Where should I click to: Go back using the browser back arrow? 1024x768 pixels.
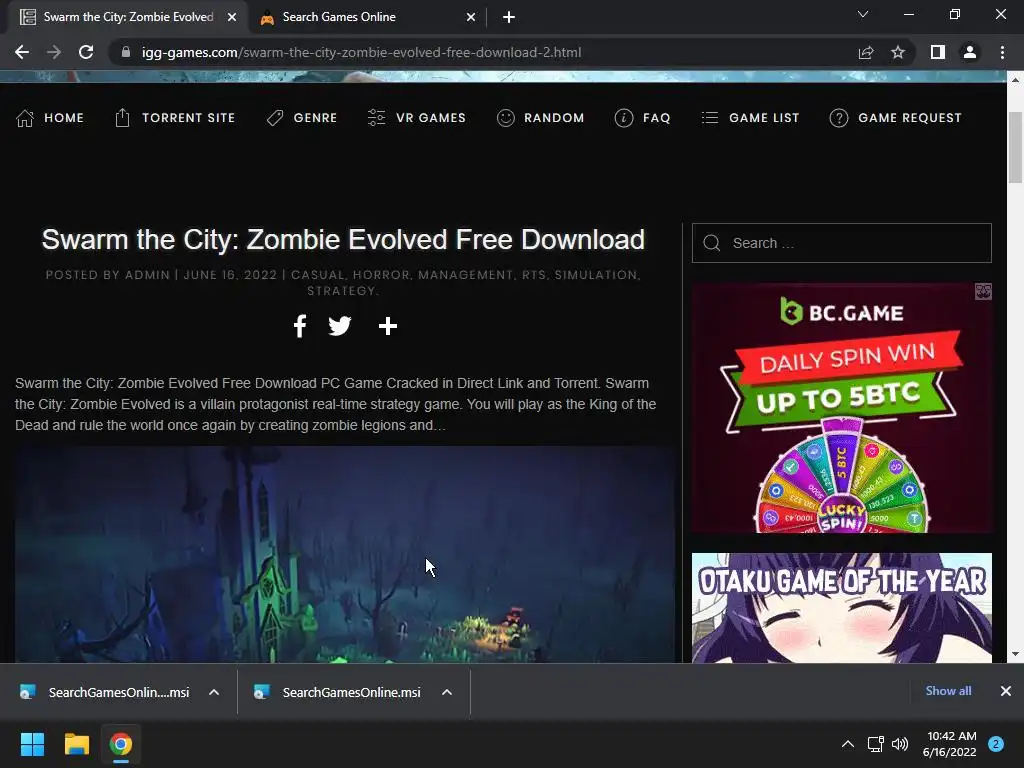(22, 52)
